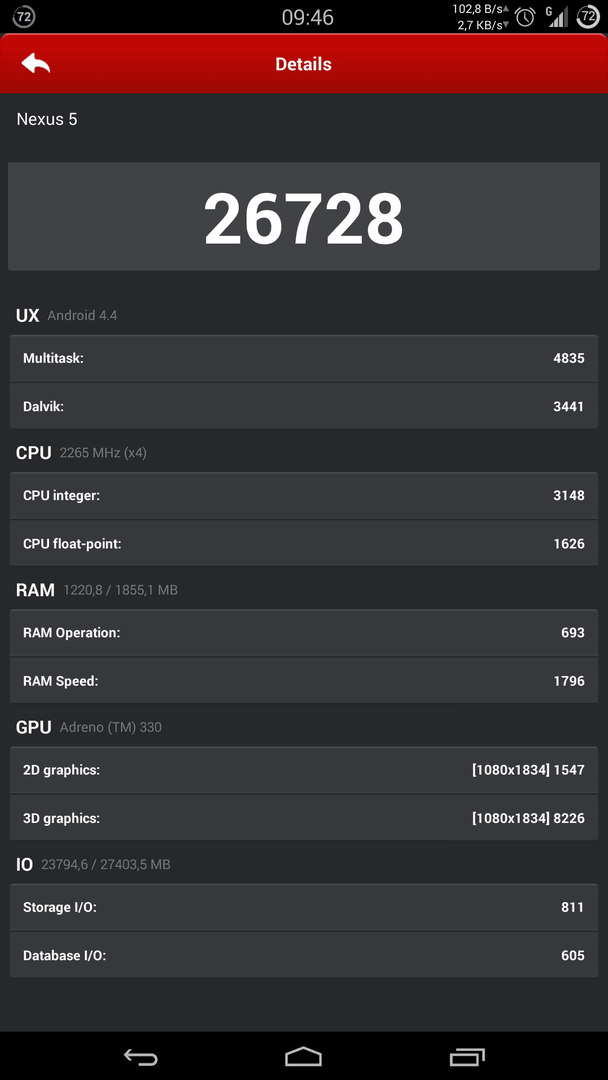Select the Database I/O row
Image resolution: width=608 pixels, height=1080 pixels.
(x=304, y=955)
